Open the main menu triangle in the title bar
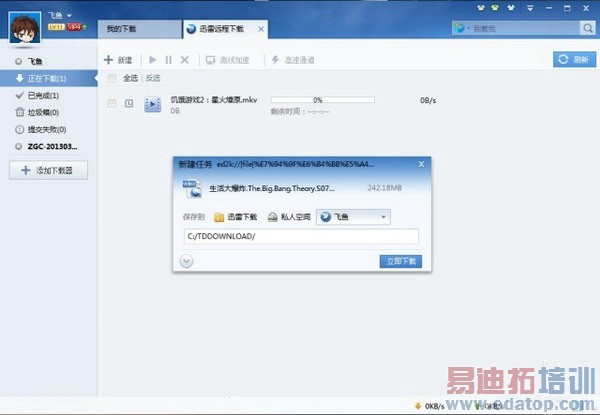 click(530, 8)
